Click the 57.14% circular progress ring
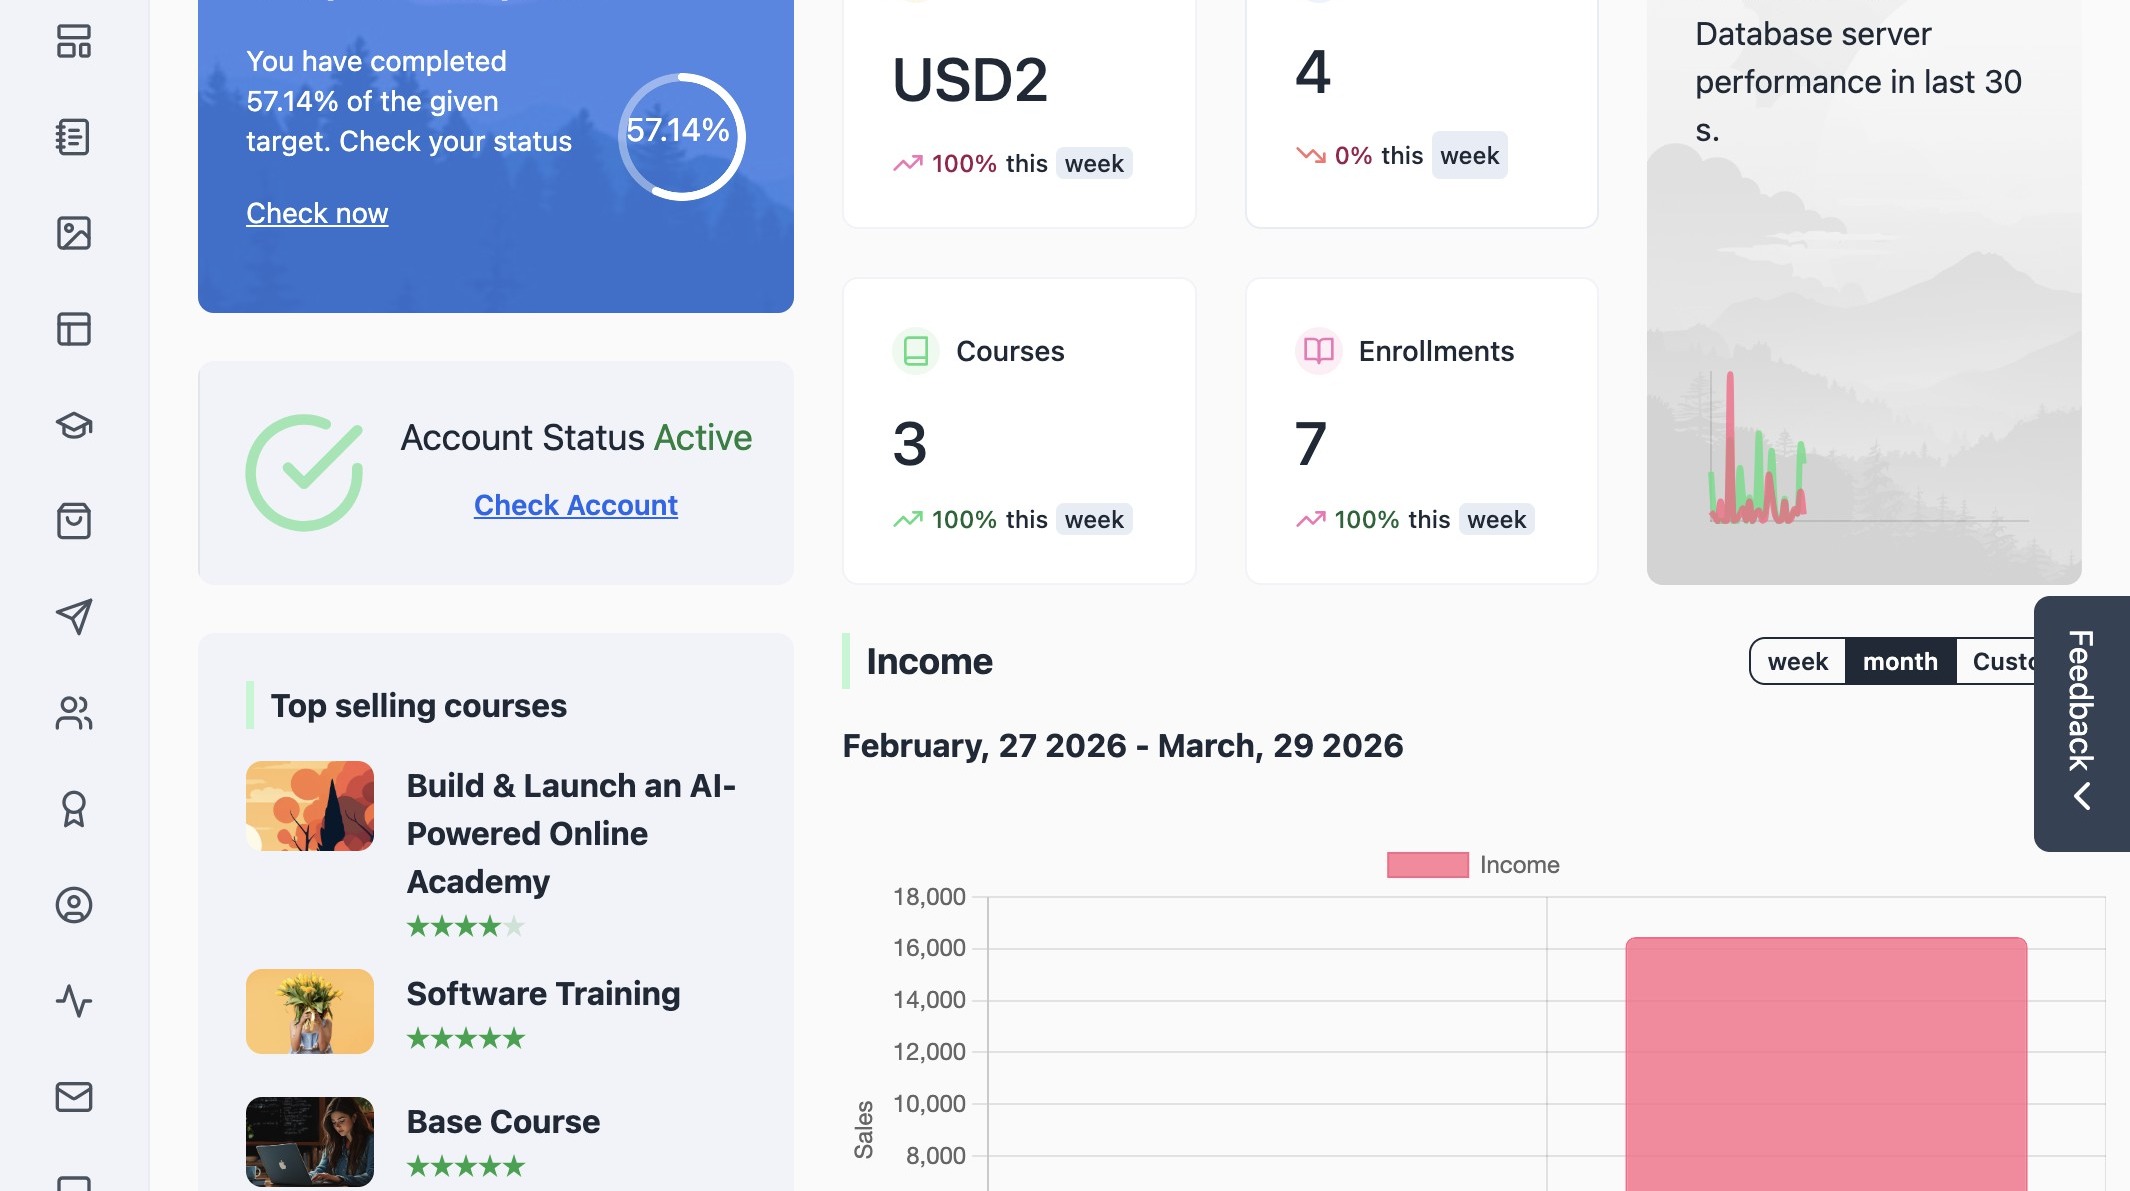 pos(681,136)
